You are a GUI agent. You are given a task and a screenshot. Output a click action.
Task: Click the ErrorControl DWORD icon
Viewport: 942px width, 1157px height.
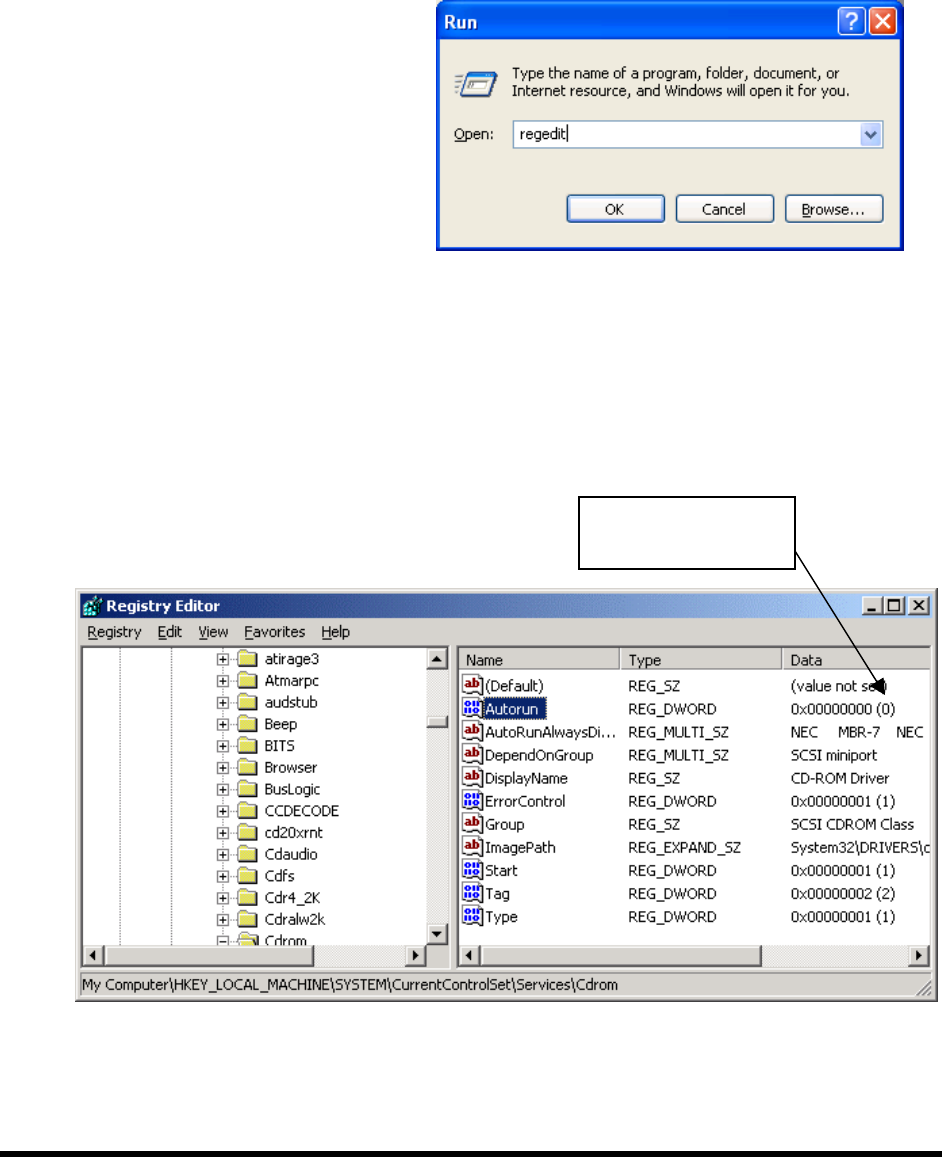(472, 800)
